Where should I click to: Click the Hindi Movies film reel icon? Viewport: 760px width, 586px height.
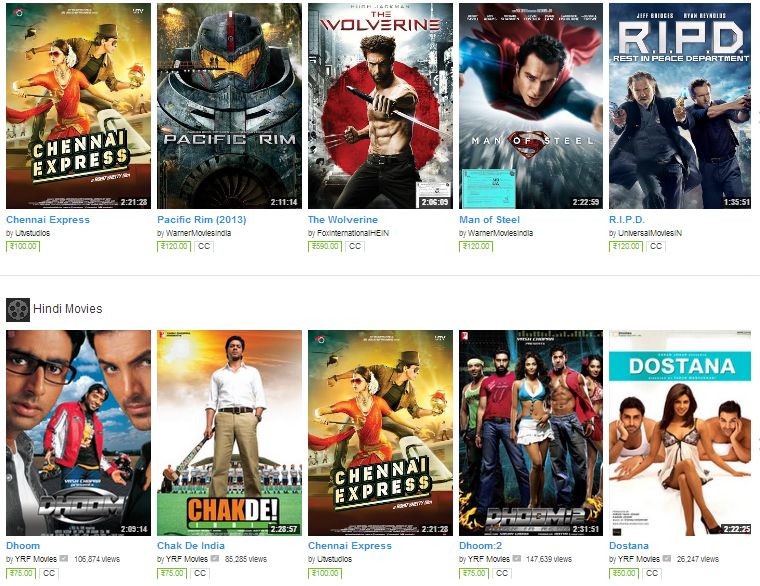pyautogui.click(x=18, y=309)
